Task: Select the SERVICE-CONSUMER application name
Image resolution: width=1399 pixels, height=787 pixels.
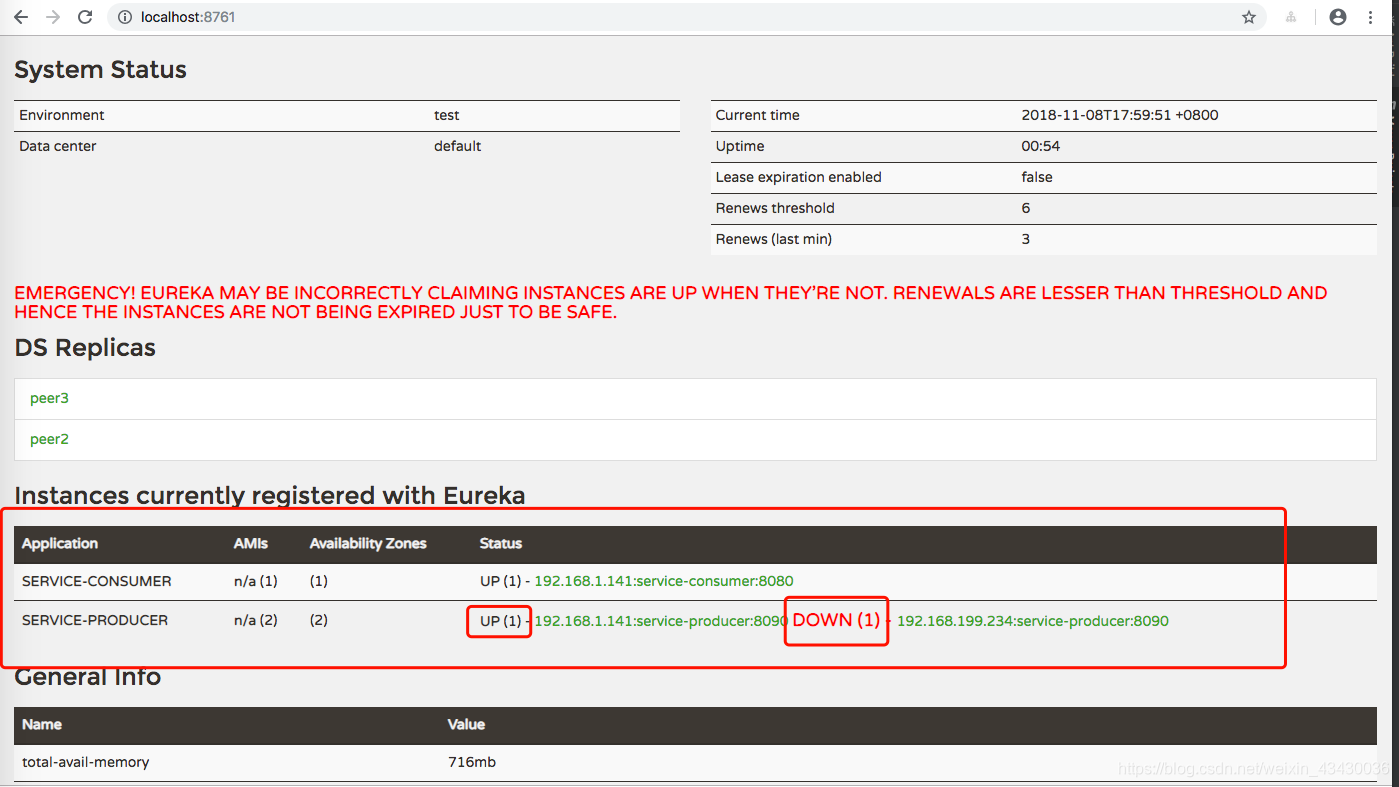Action: click(x=97, y=581)
